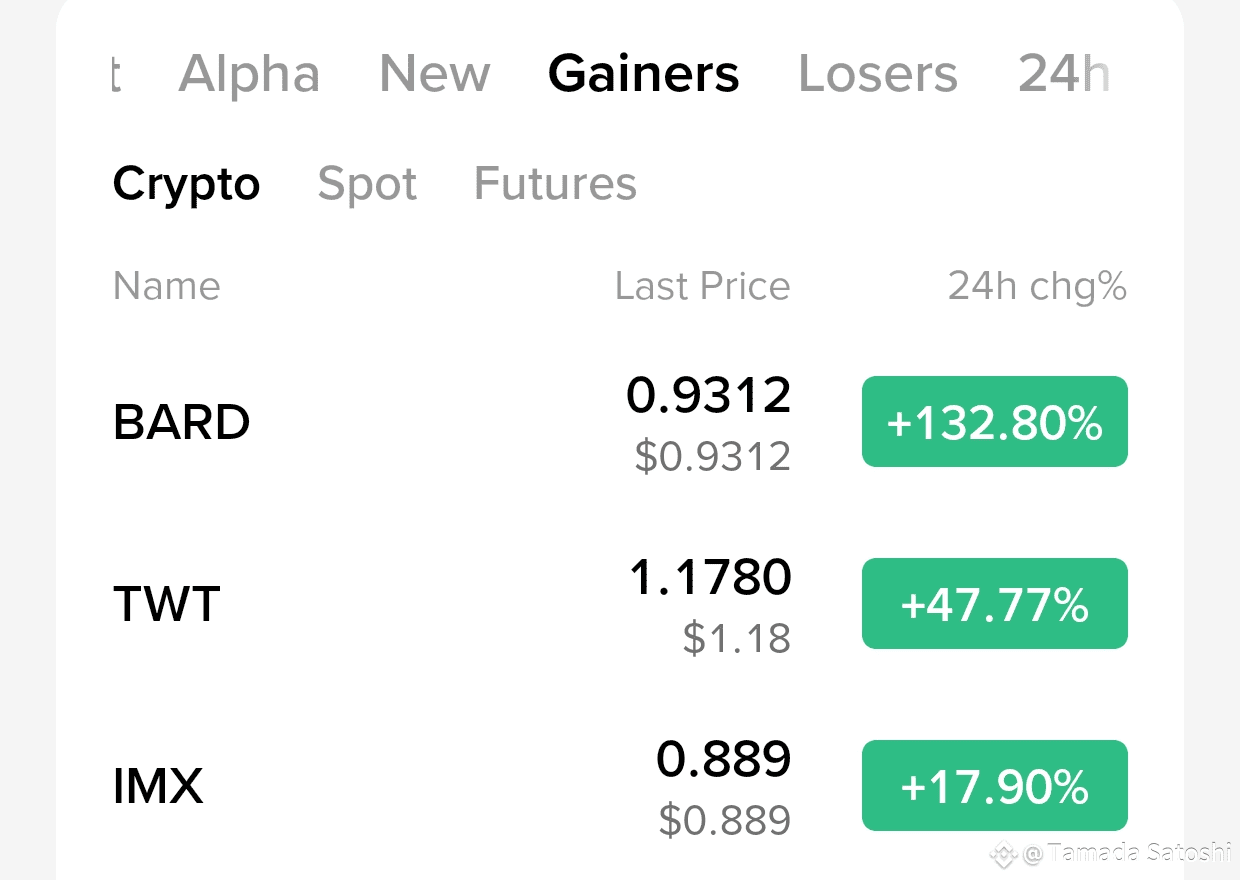Open the Futures sub-tab

click(555, 184)
